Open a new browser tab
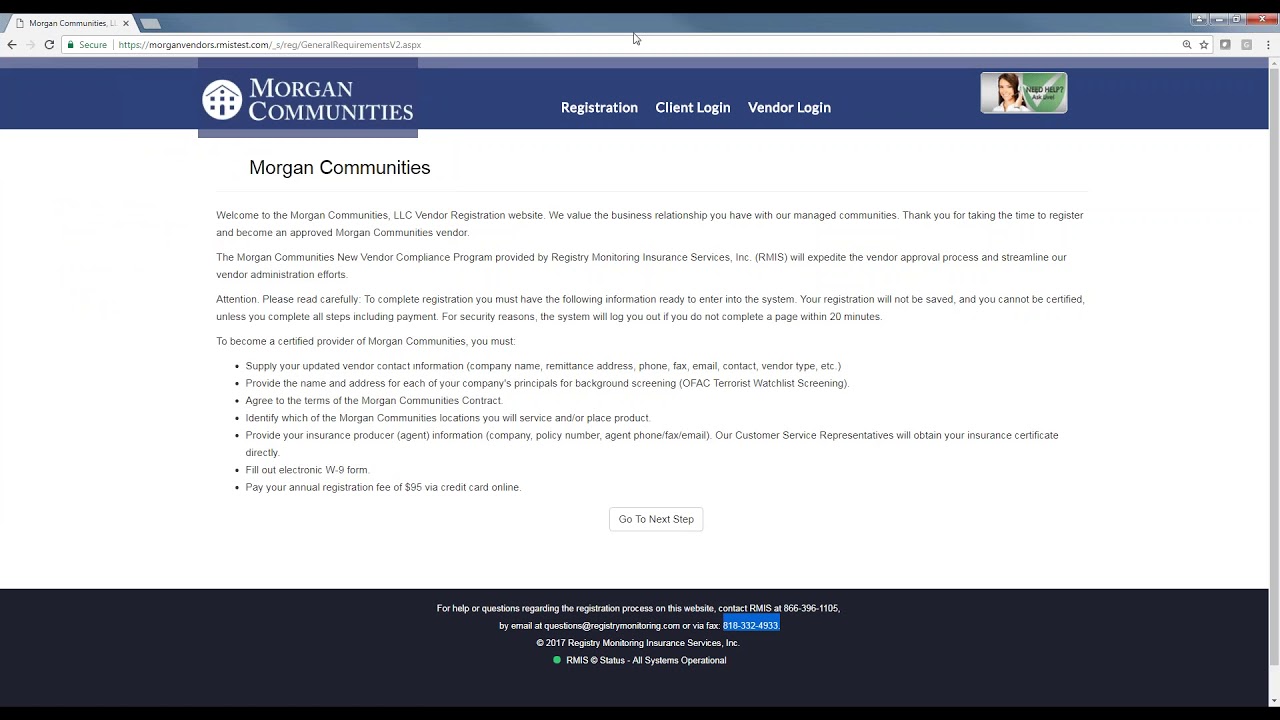 pos(150,23)
